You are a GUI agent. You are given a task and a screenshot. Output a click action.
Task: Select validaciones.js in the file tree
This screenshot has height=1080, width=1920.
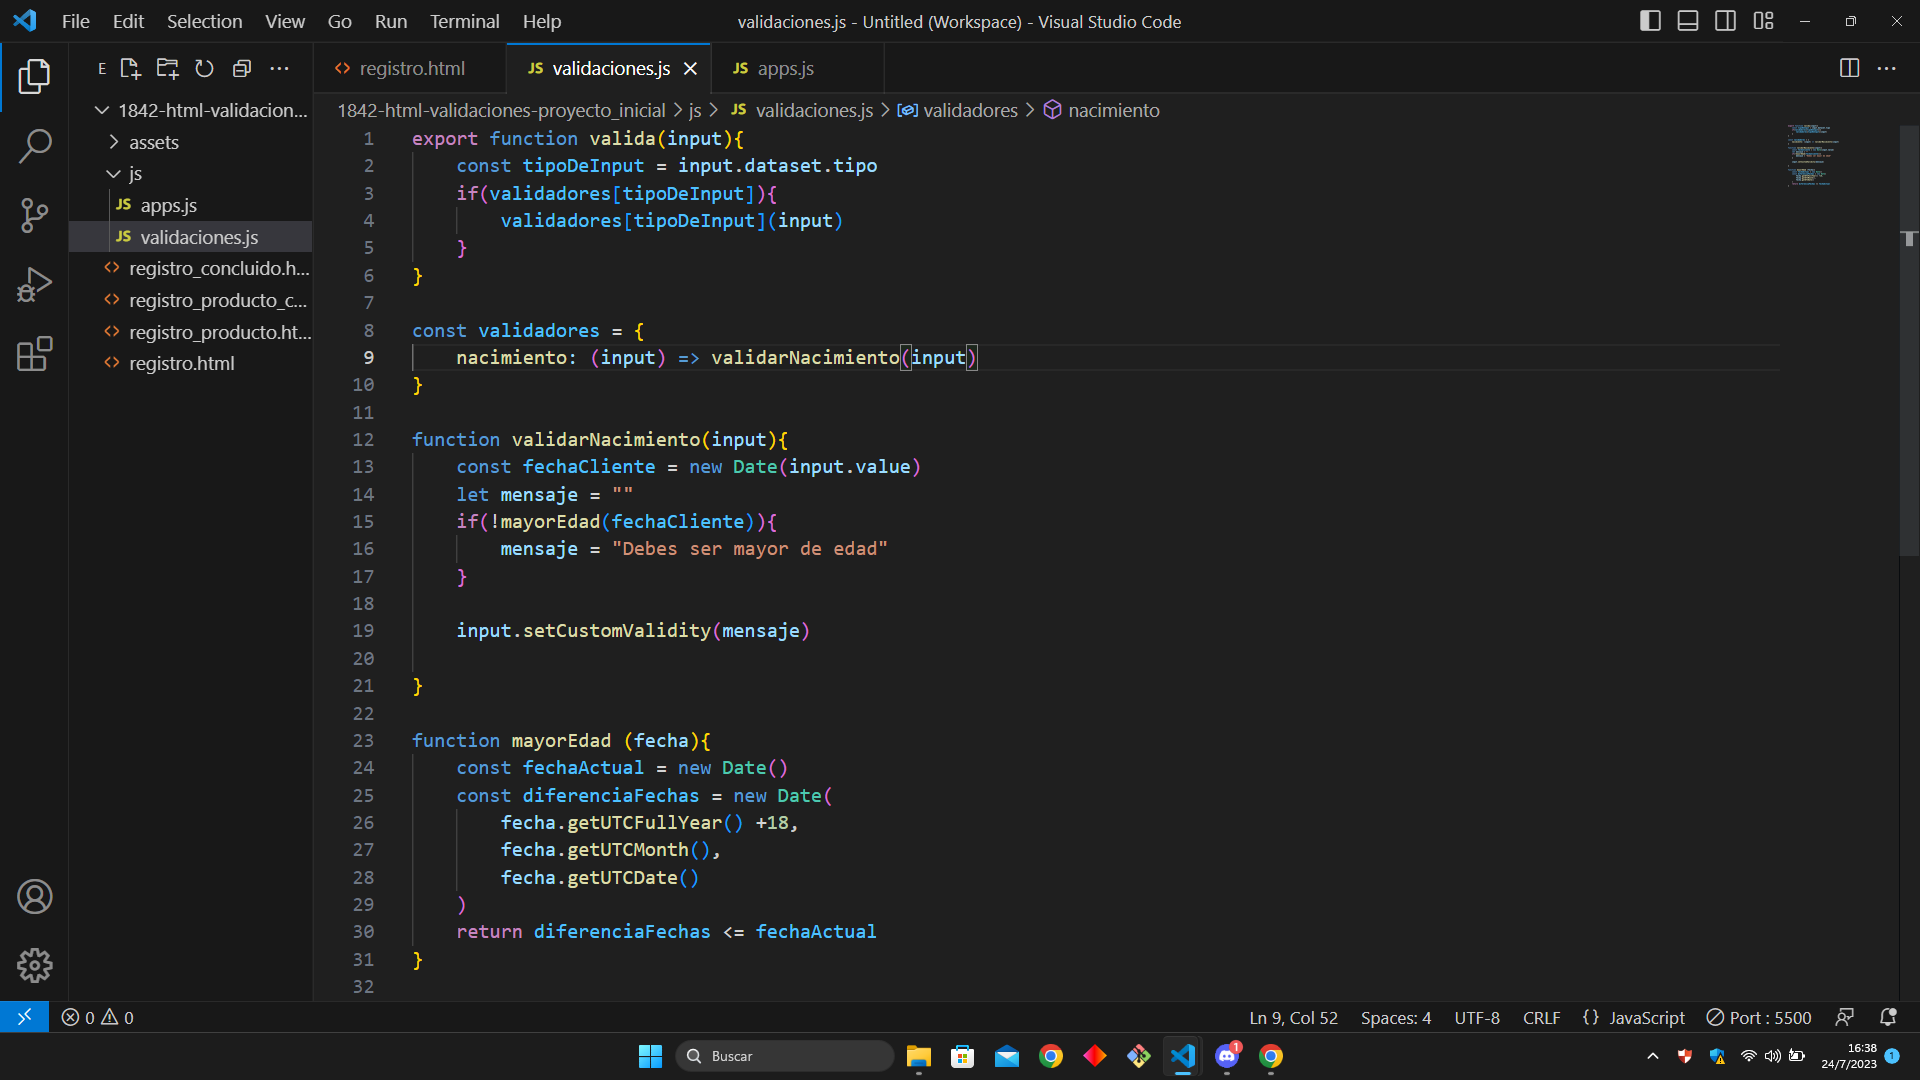tap(191, 237)
